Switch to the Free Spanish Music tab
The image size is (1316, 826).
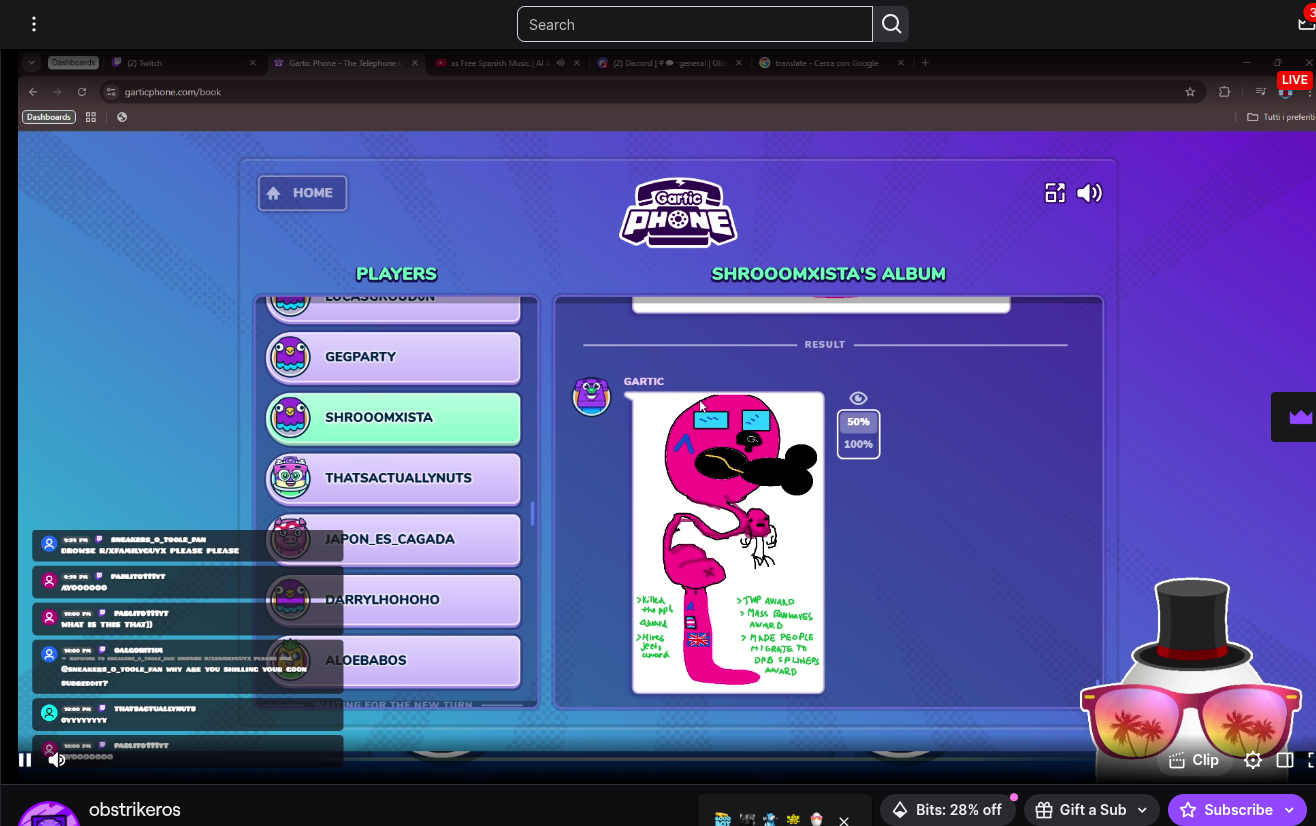tap(509, 63)
